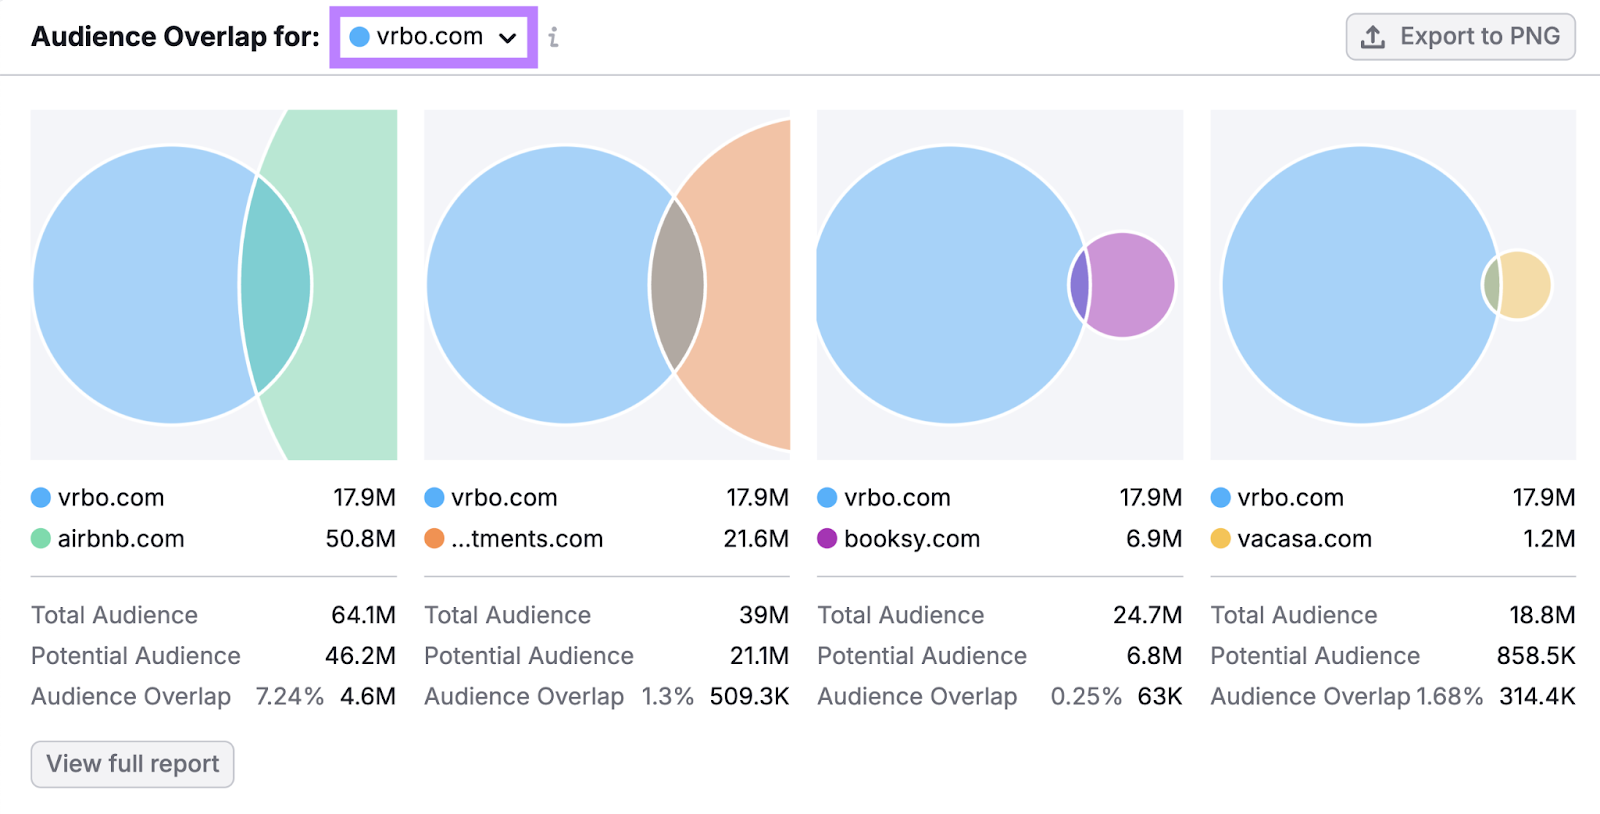Click the 18.8M total audience value
1600x814 pixels.
pos(1542,615)
